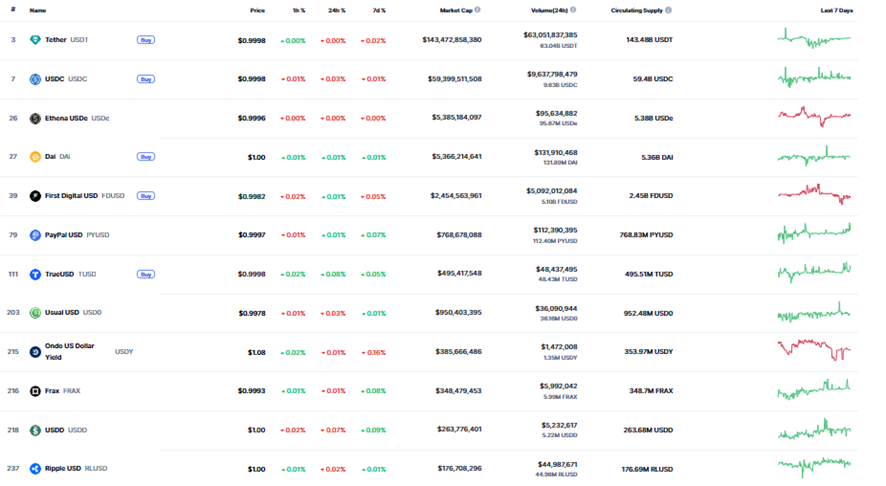Click Buy button next to TrueUSD
This screenshot has width=886, height=486.
tap(146, 274)
